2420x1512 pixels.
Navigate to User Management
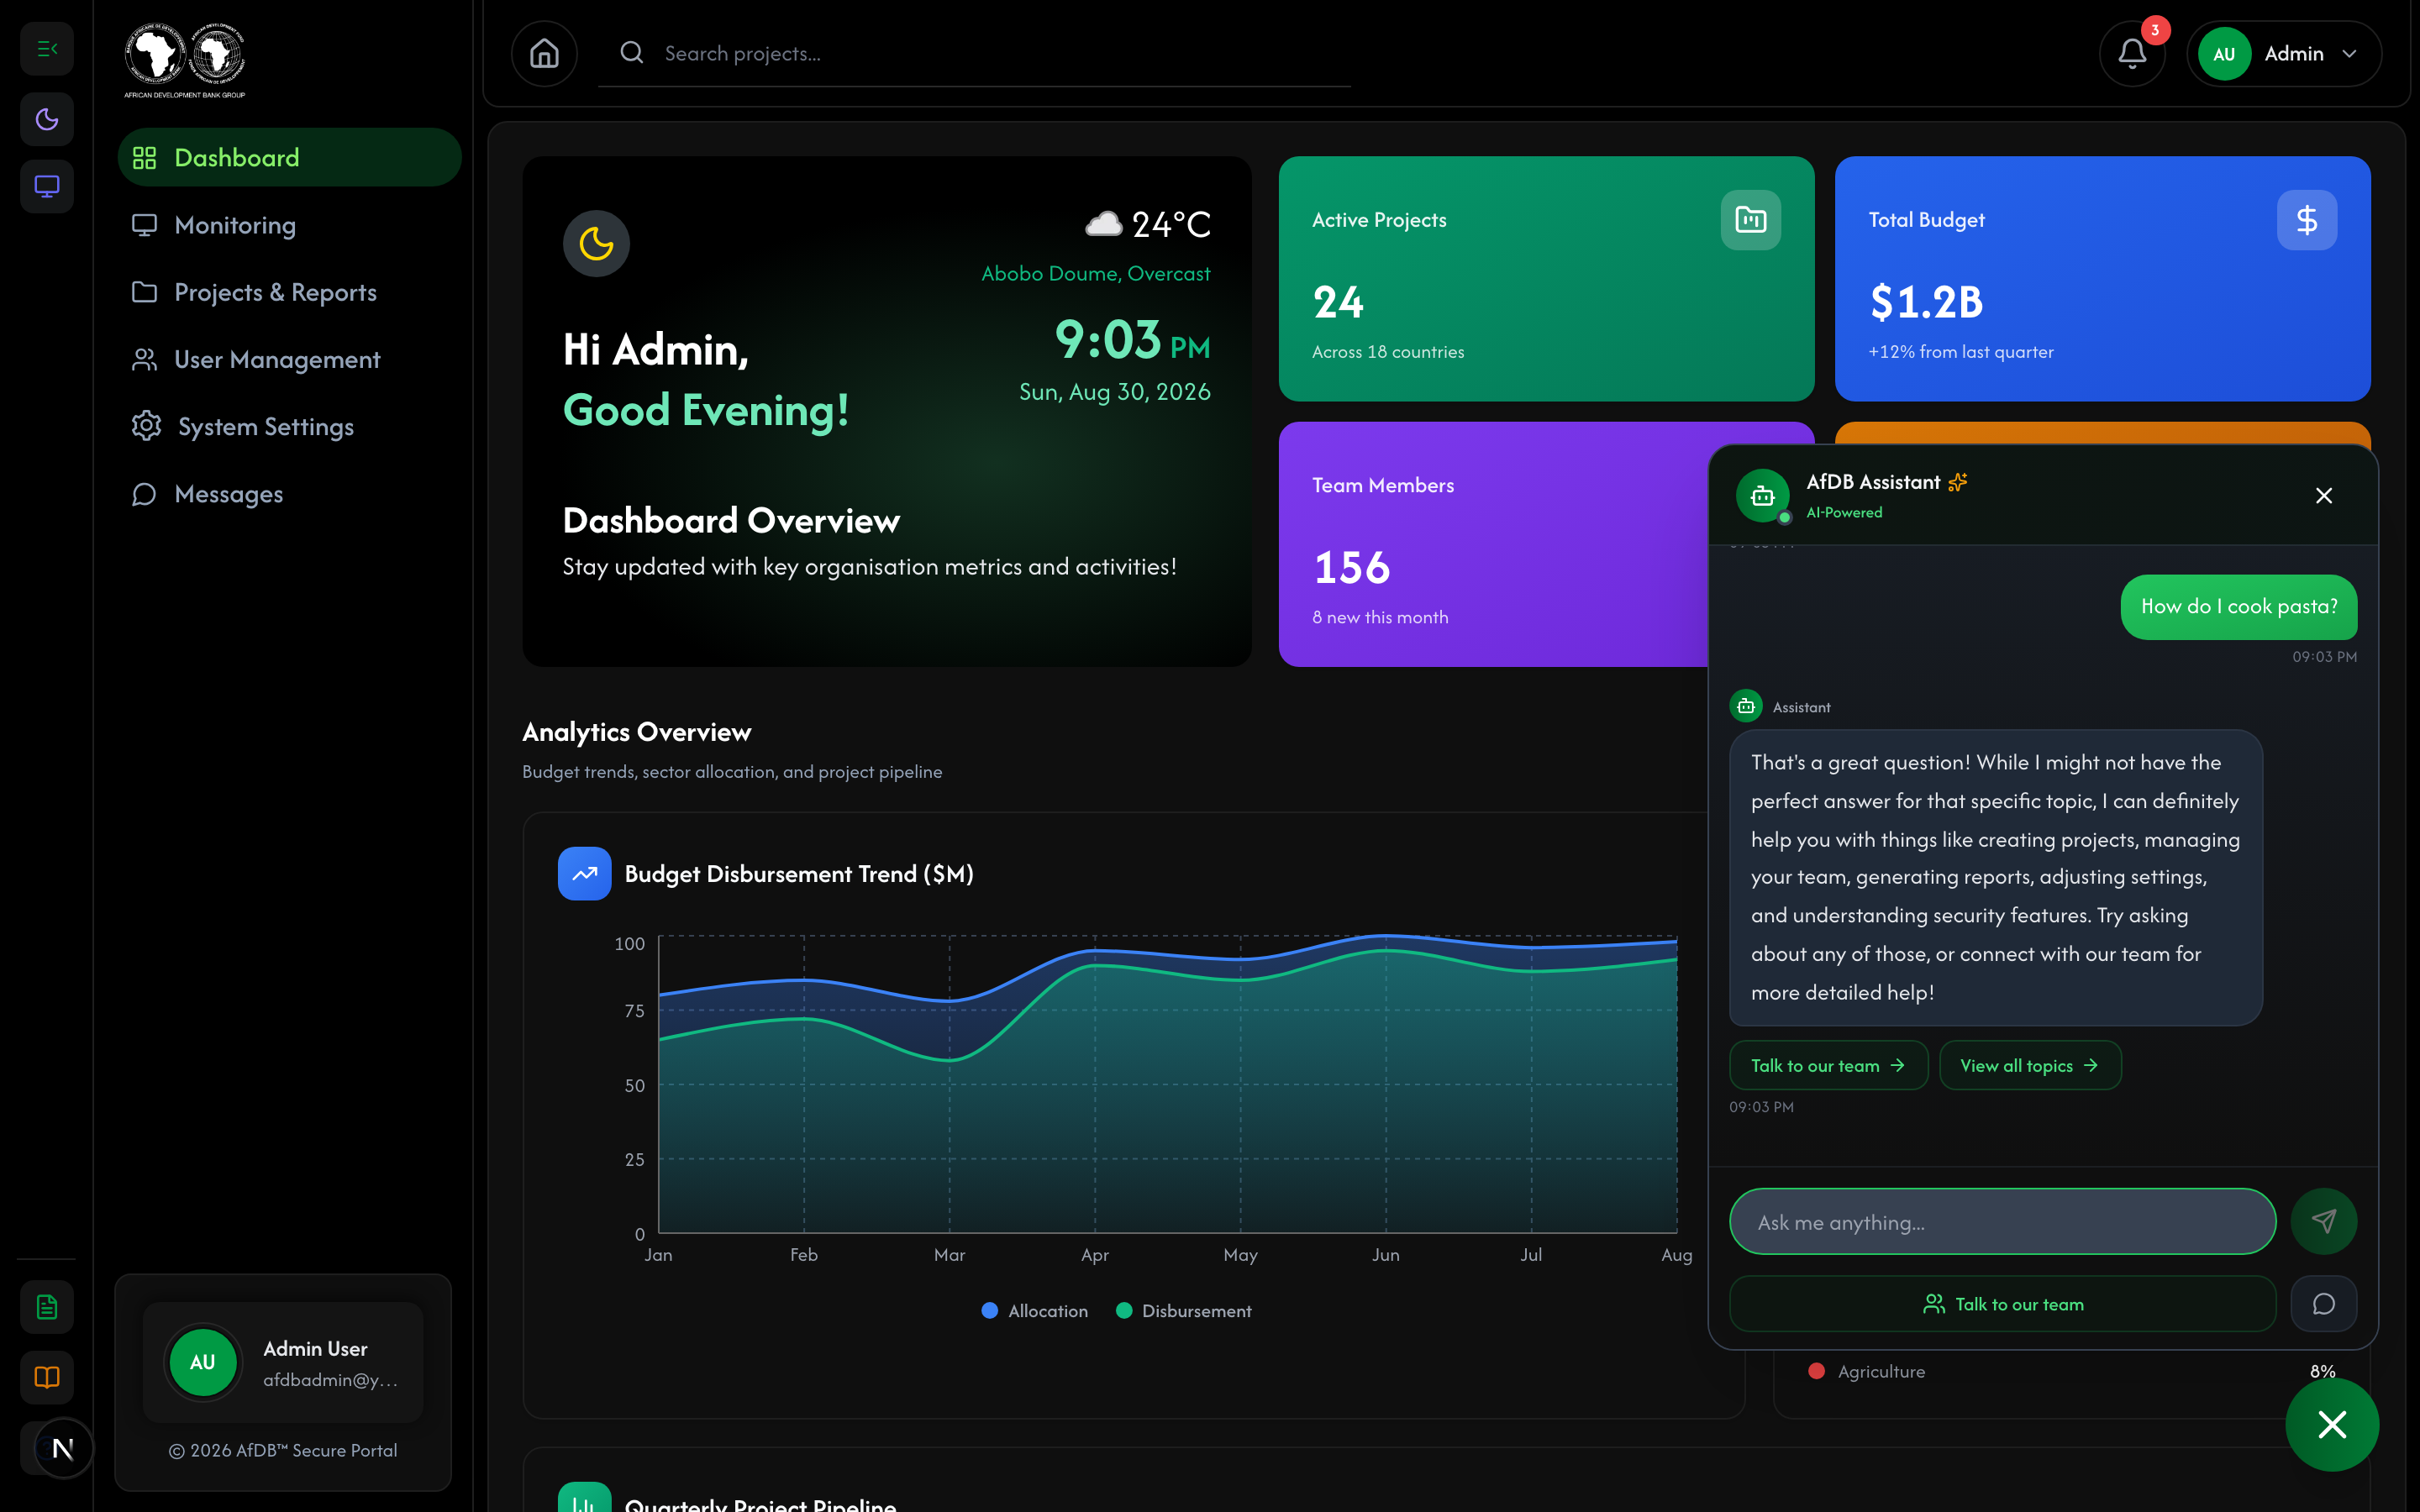pyautogui.click(x=289, y=359)
